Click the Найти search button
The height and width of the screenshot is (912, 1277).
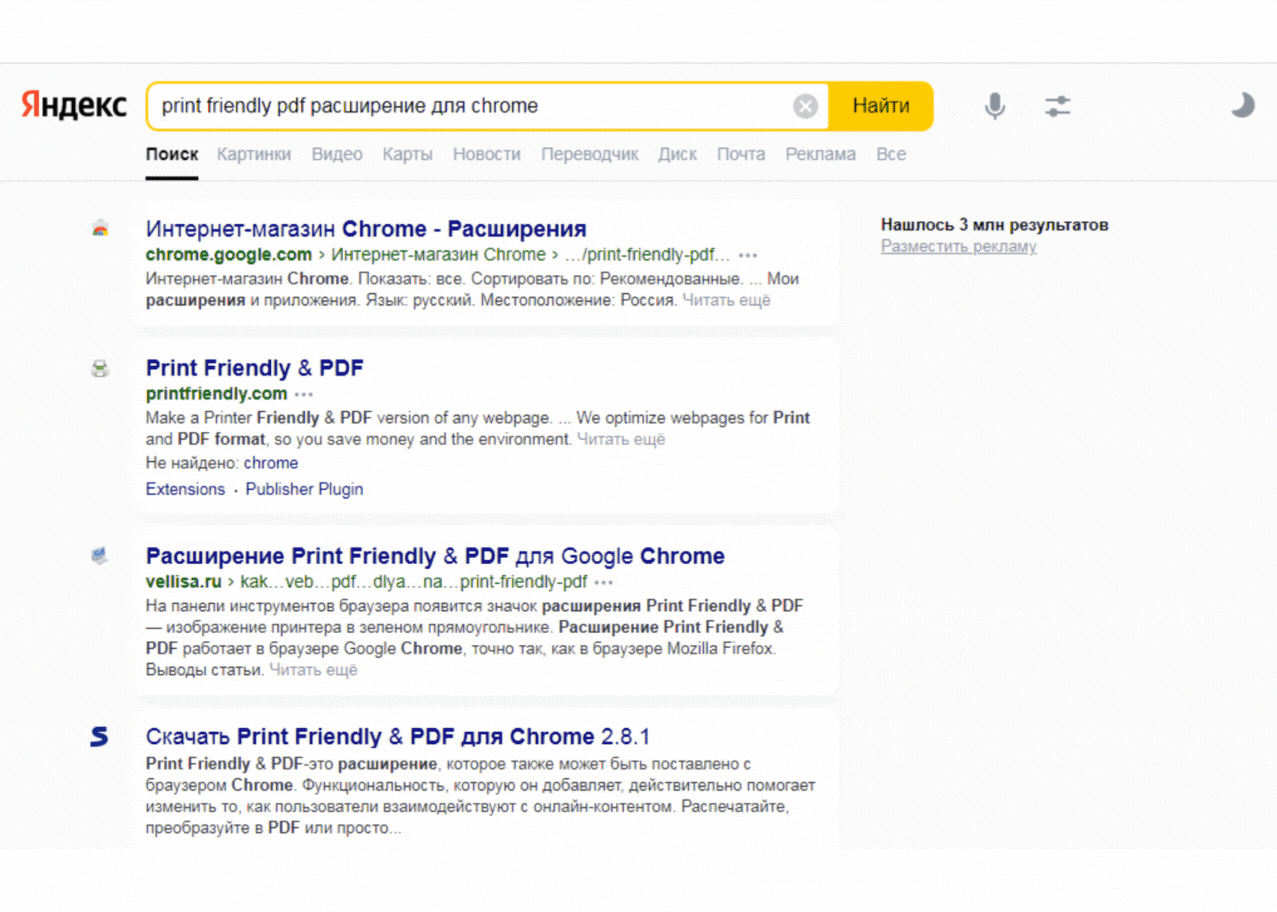point(881,106)
